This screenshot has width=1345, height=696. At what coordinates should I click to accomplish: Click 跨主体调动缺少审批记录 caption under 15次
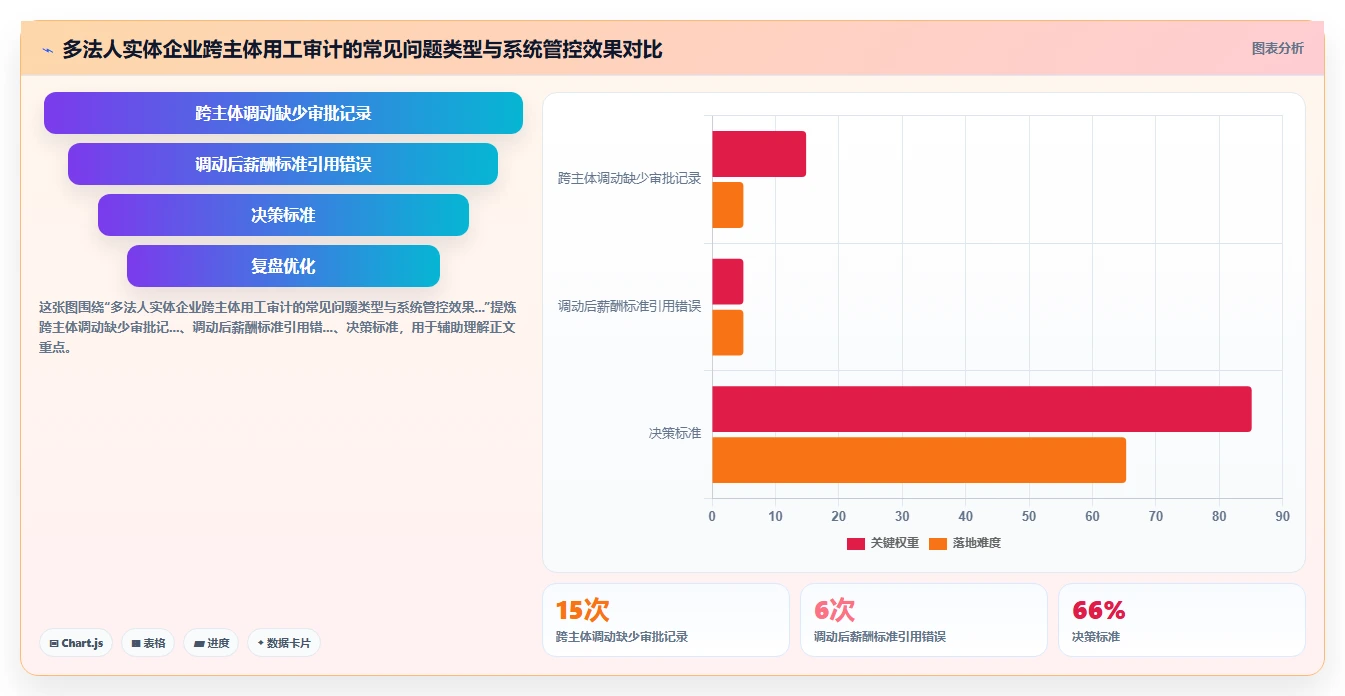tap(622, 637)
